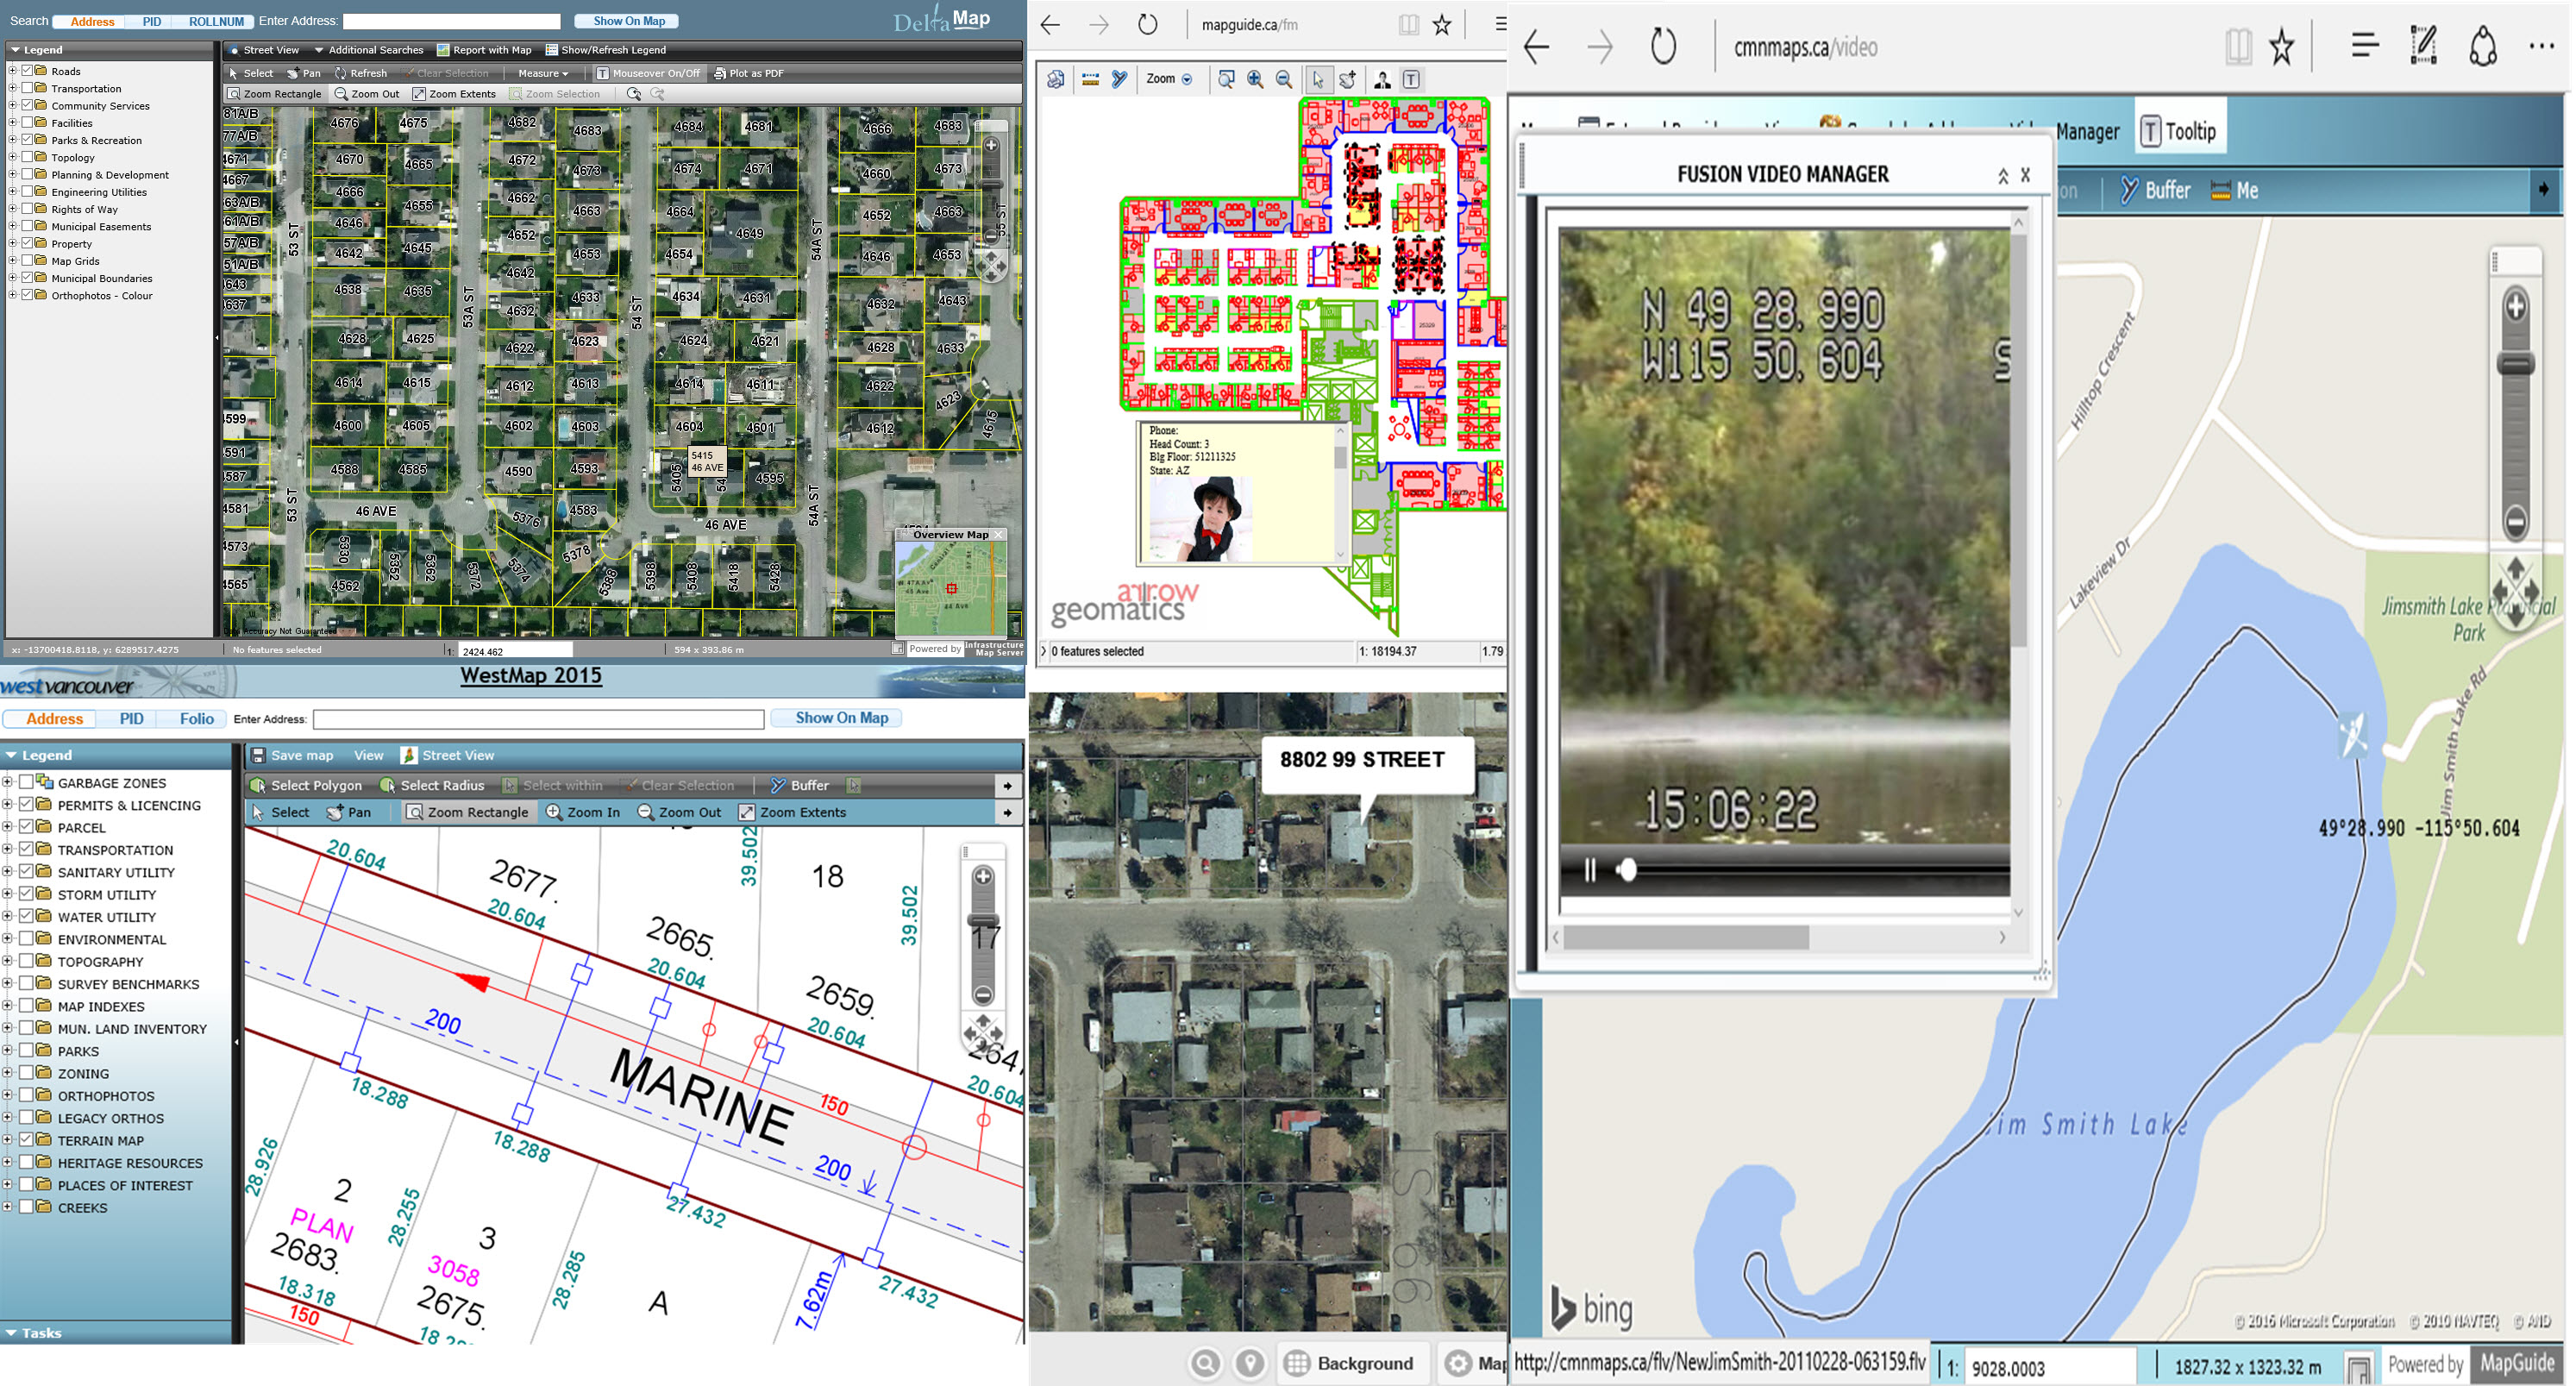Expand the HERITAGE RESOURCES layer group
This screenshot has height=1386, width=2576.
pyautogui.click(x=8, y=1162)
